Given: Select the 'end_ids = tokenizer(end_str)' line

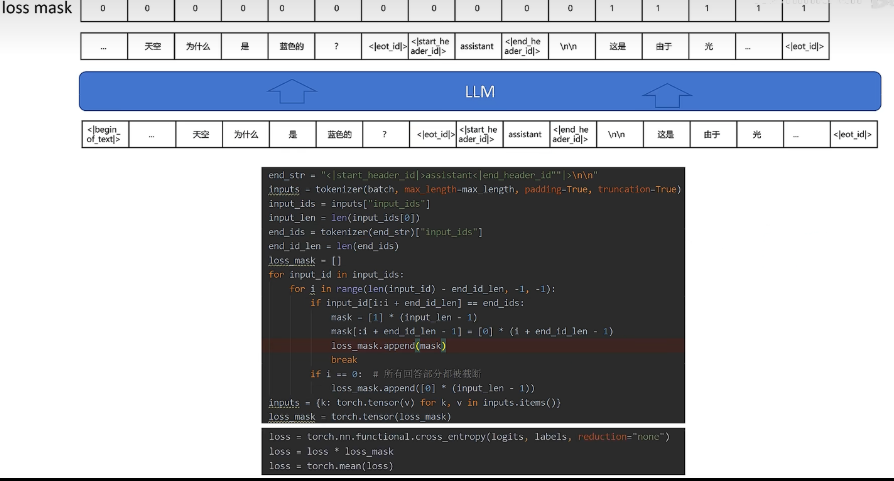Looking at the screenshot, I should [375, 232].
